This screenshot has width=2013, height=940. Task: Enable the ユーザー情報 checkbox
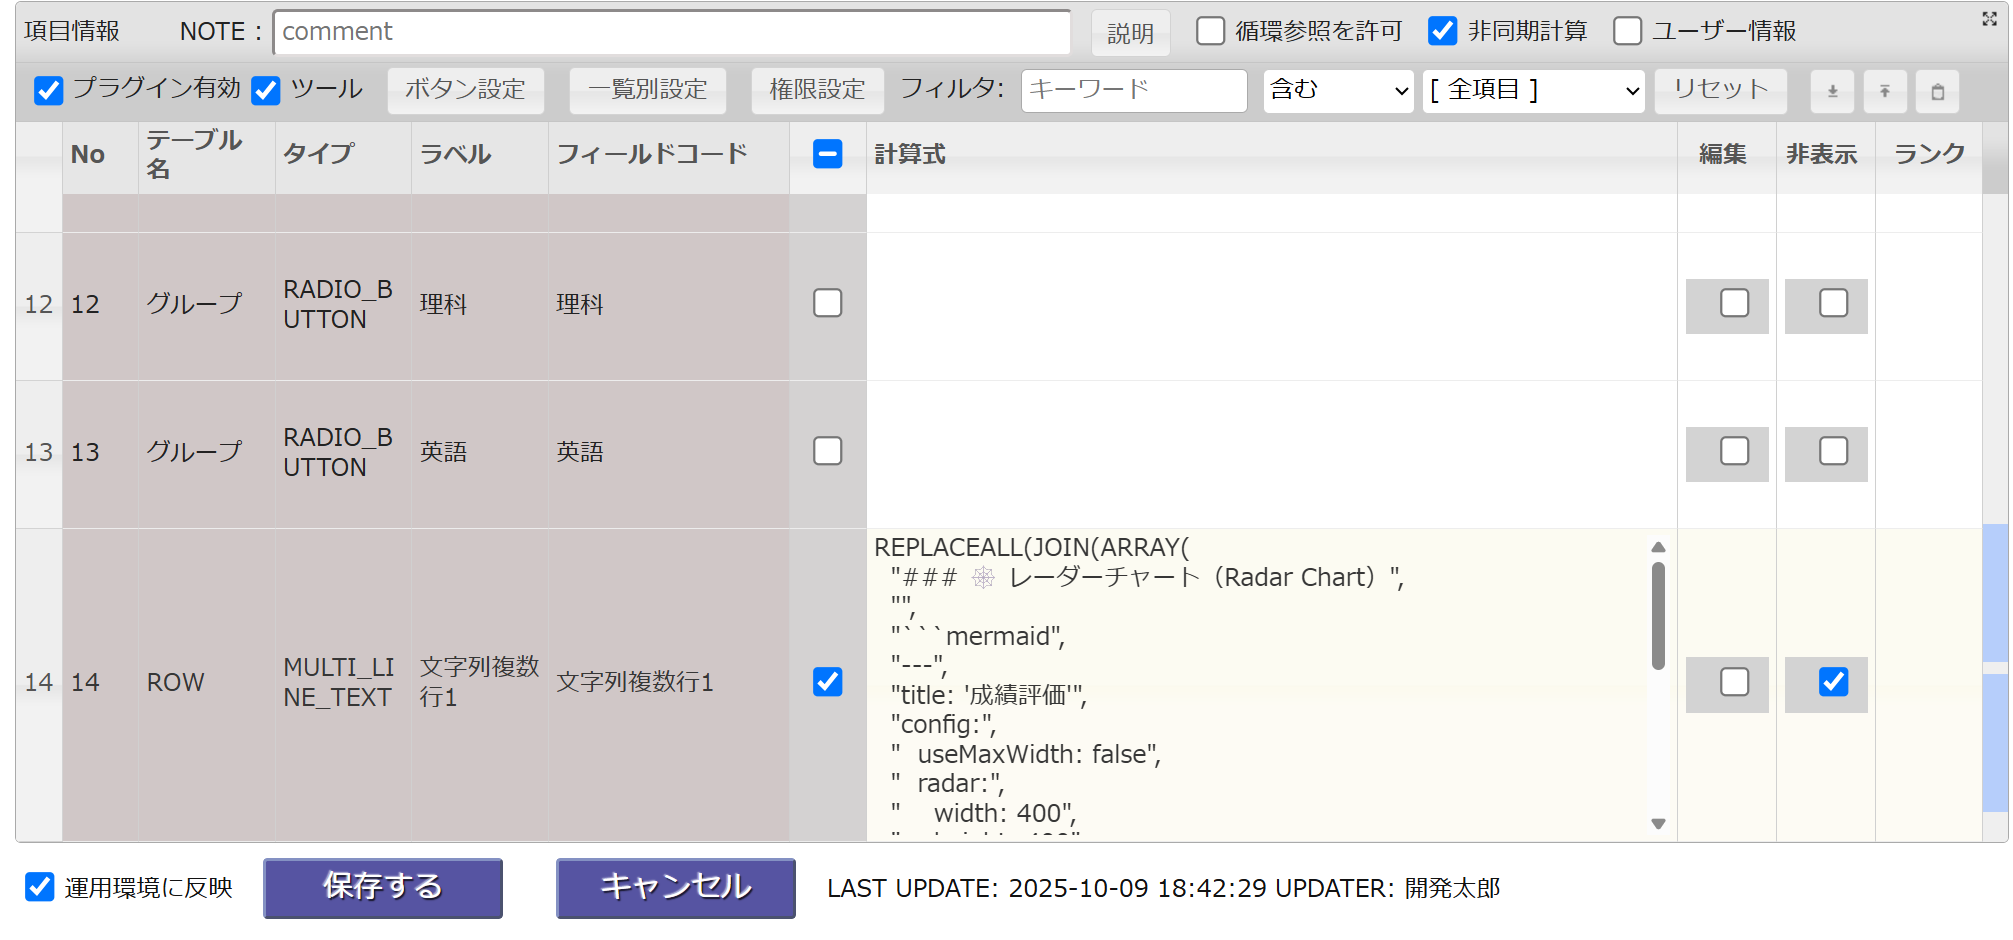(x=1627, y=31)
